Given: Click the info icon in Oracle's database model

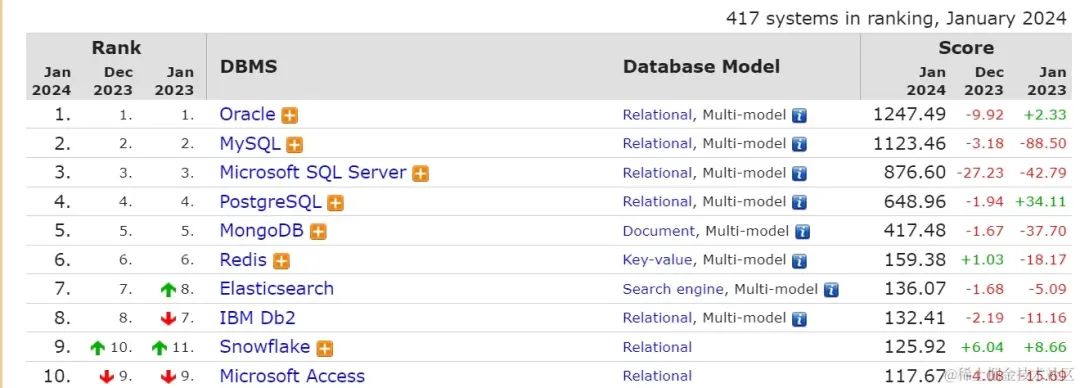Looking at the screenshot, I should [x=799, y=116].
